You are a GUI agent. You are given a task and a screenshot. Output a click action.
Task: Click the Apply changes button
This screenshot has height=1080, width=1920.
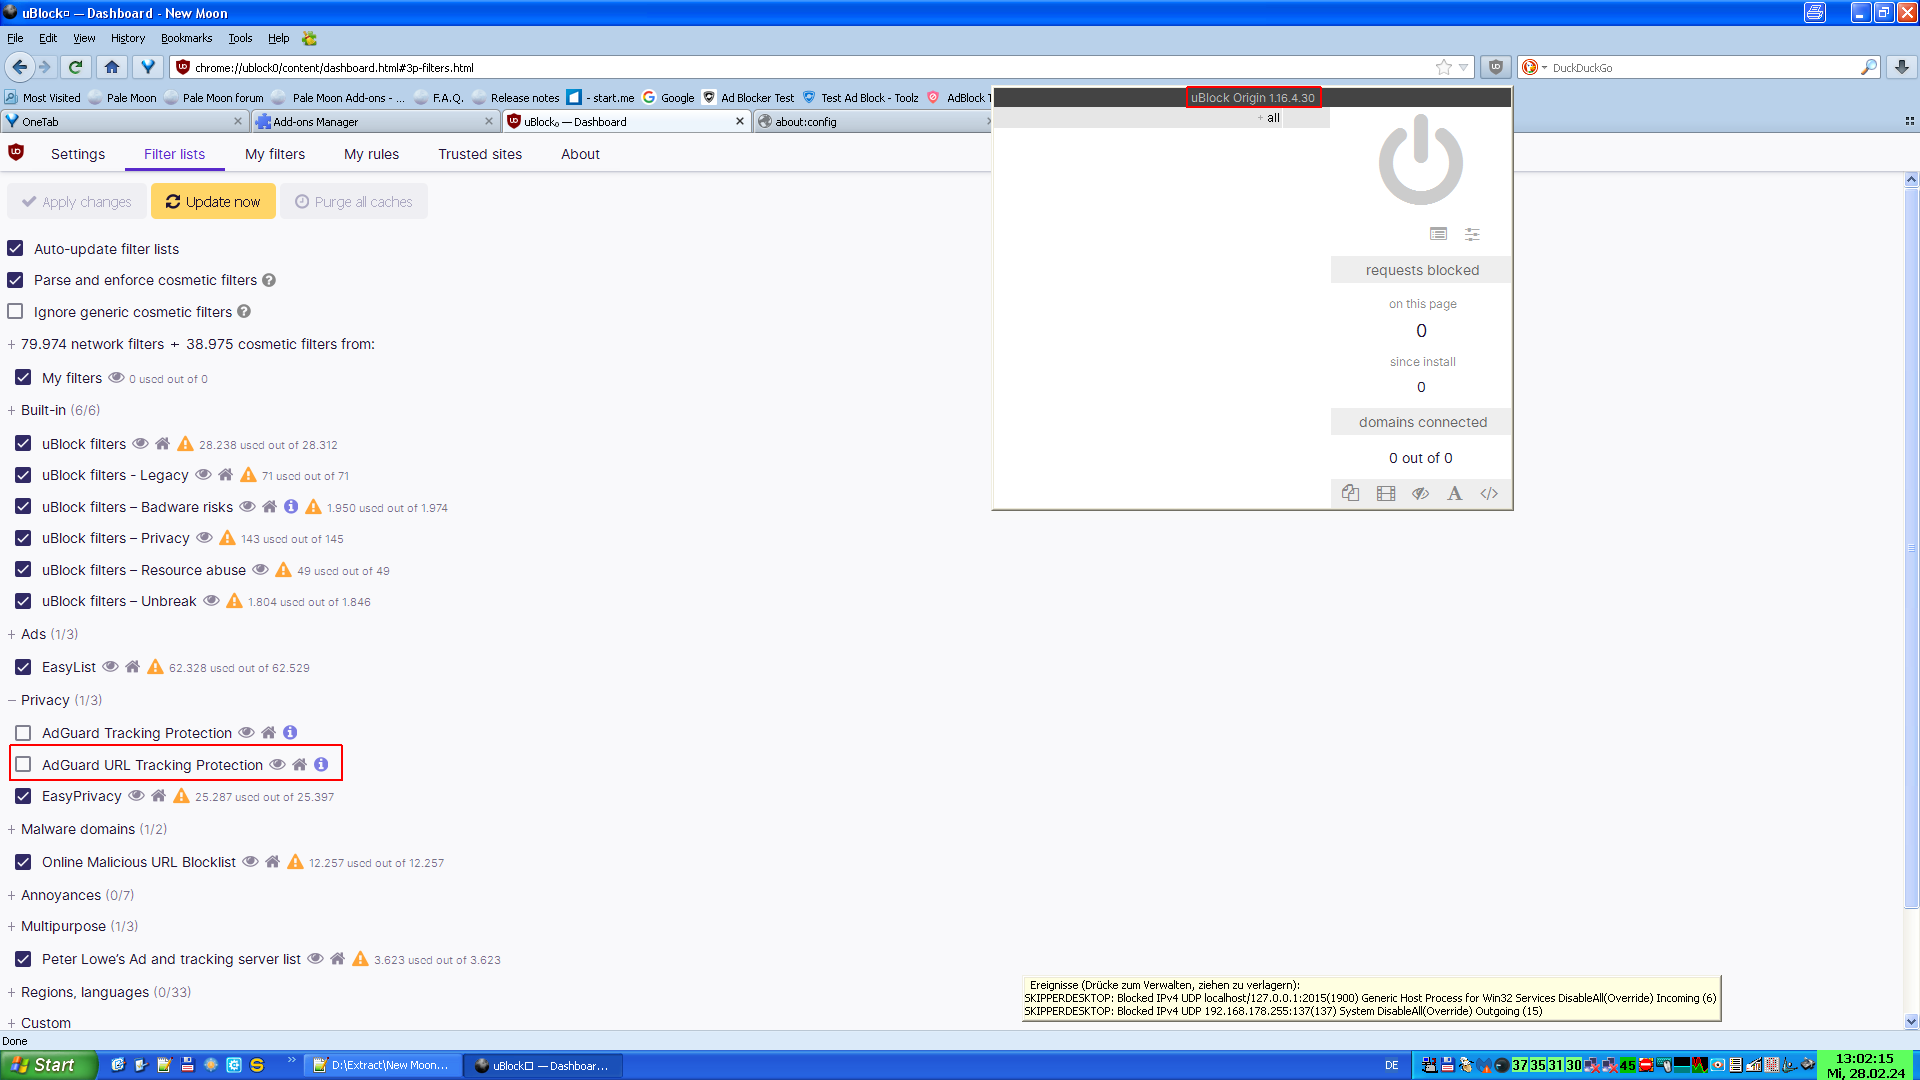[77, 201]
